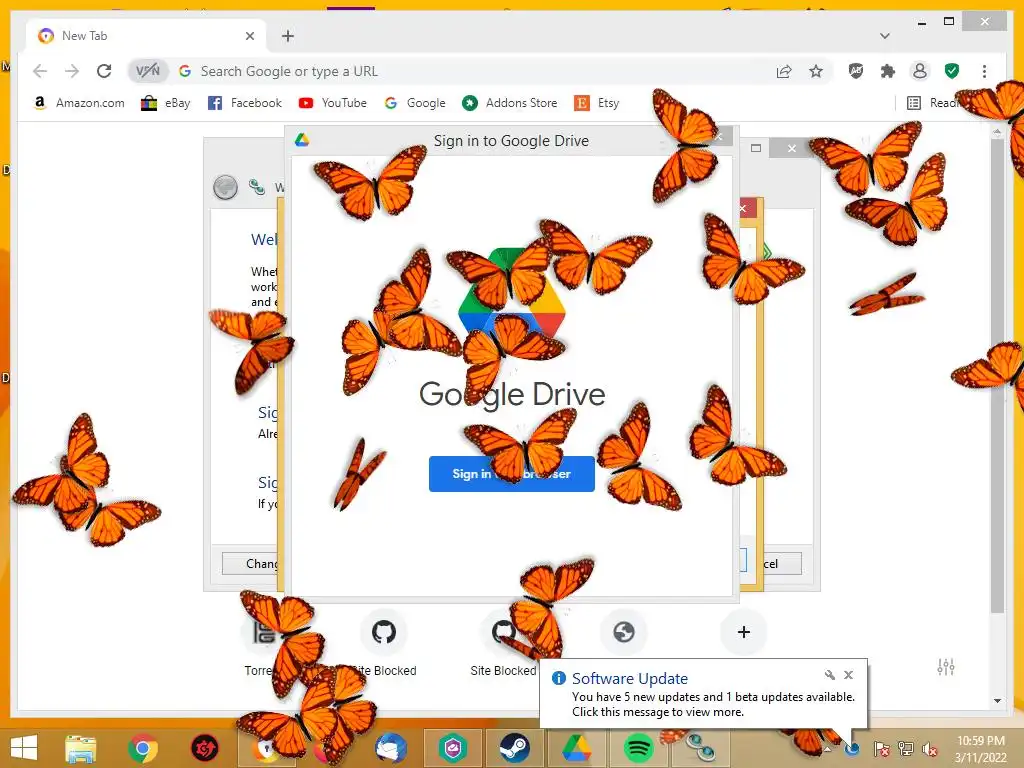The image size is (1024, 768).
Task: Reload the page with refresh icon
Action: point(104,71)
